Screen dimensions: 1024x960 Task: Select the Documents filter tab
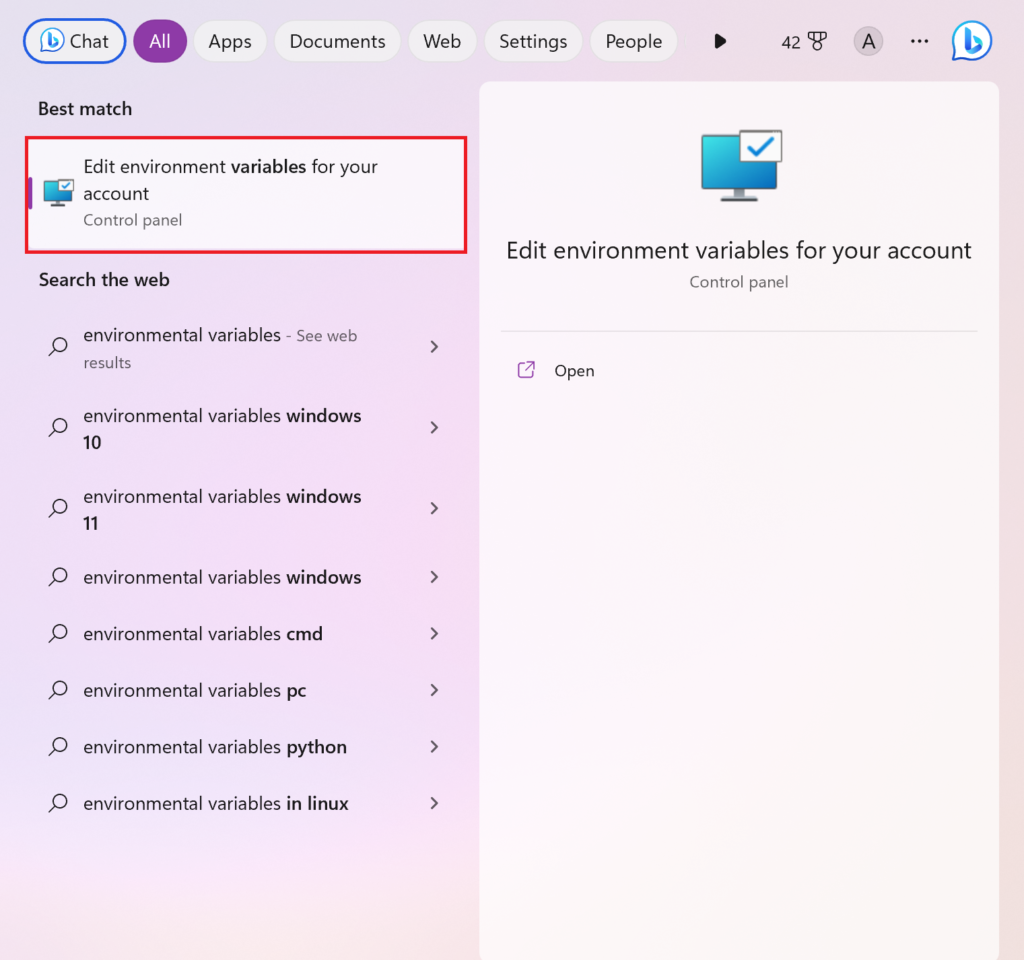[x=337, y=41]
